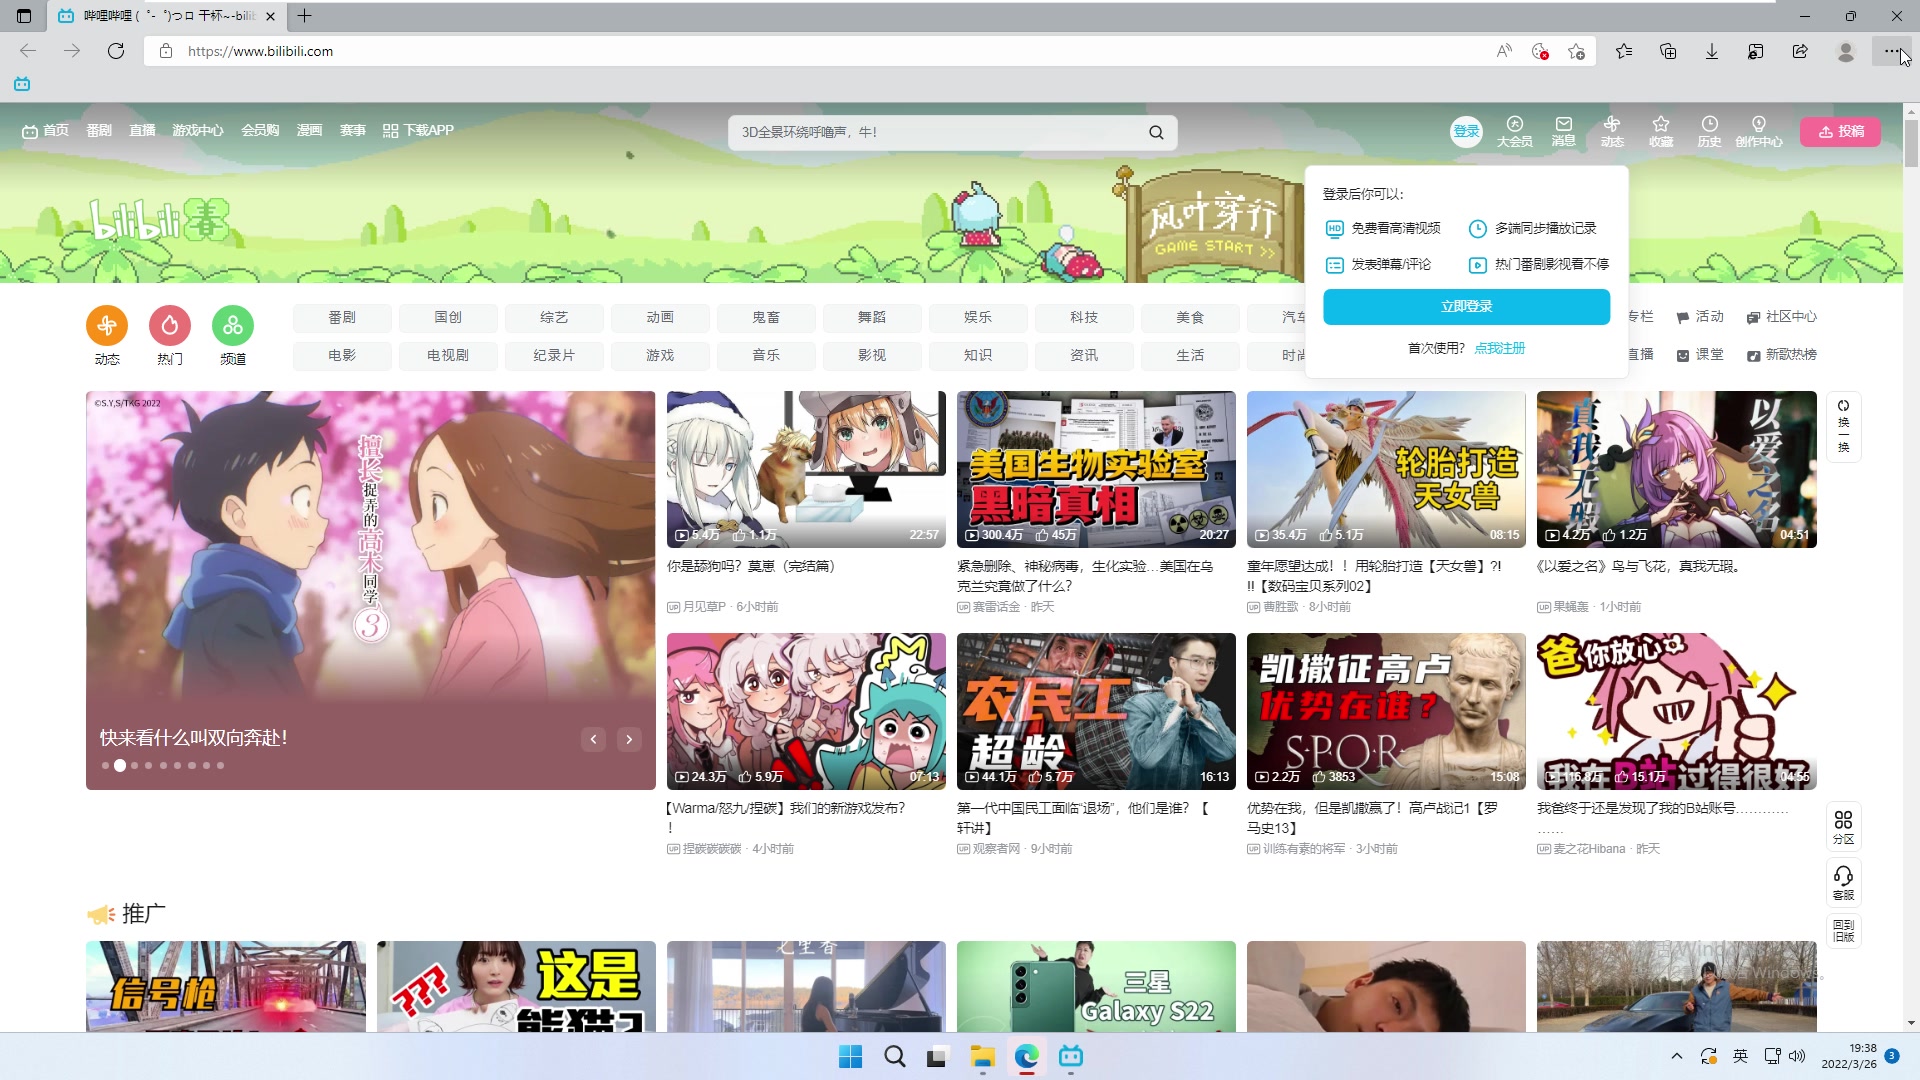
Task: Go to next carousel slide arrow
Action: click(629, 739)
